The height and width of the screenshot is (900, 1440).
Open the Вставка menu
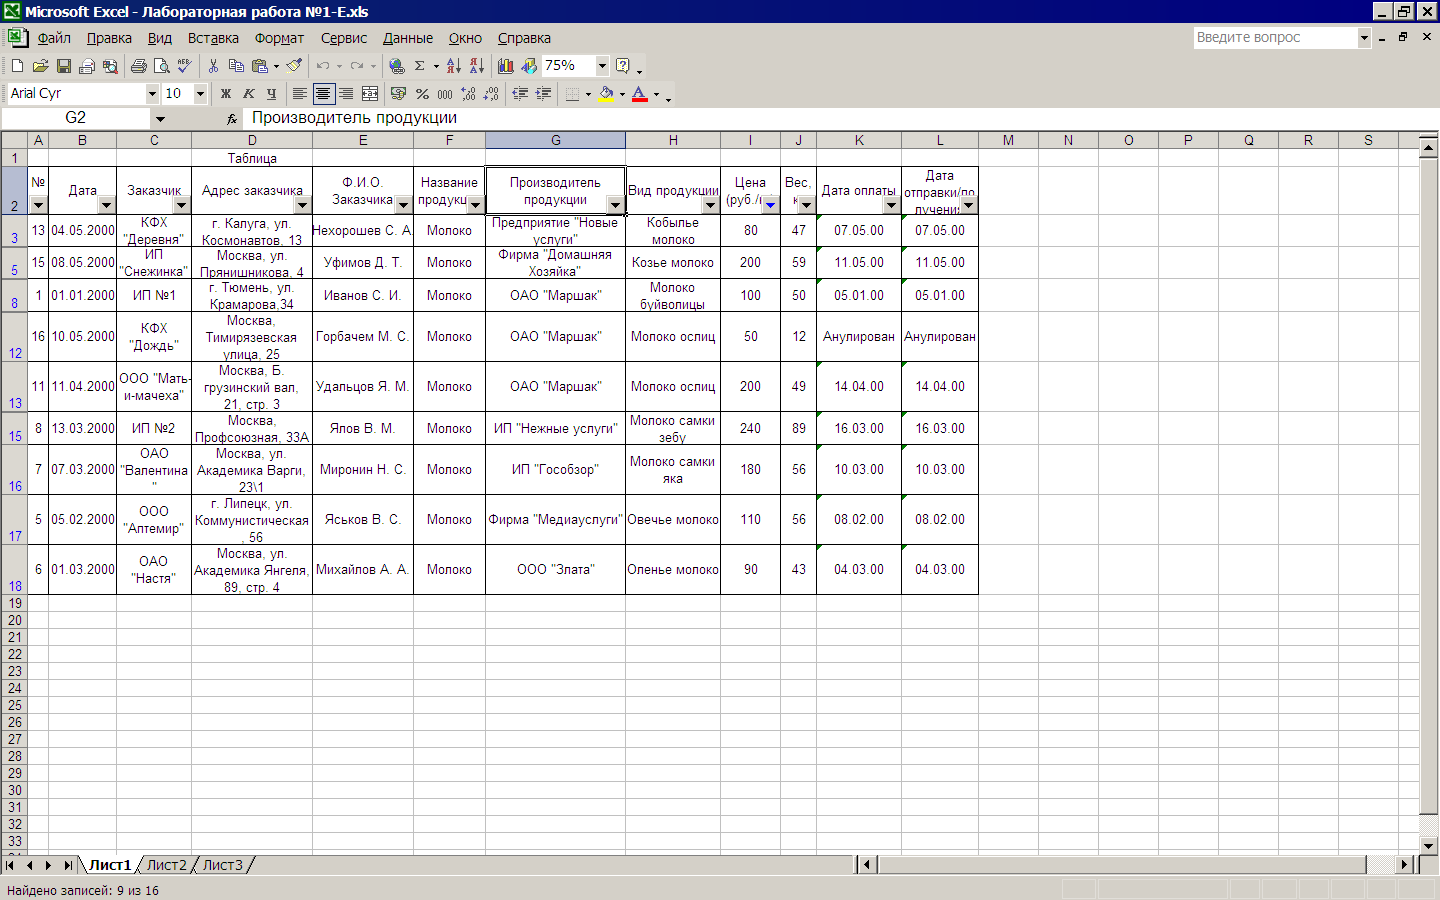[x=213, y=38]
